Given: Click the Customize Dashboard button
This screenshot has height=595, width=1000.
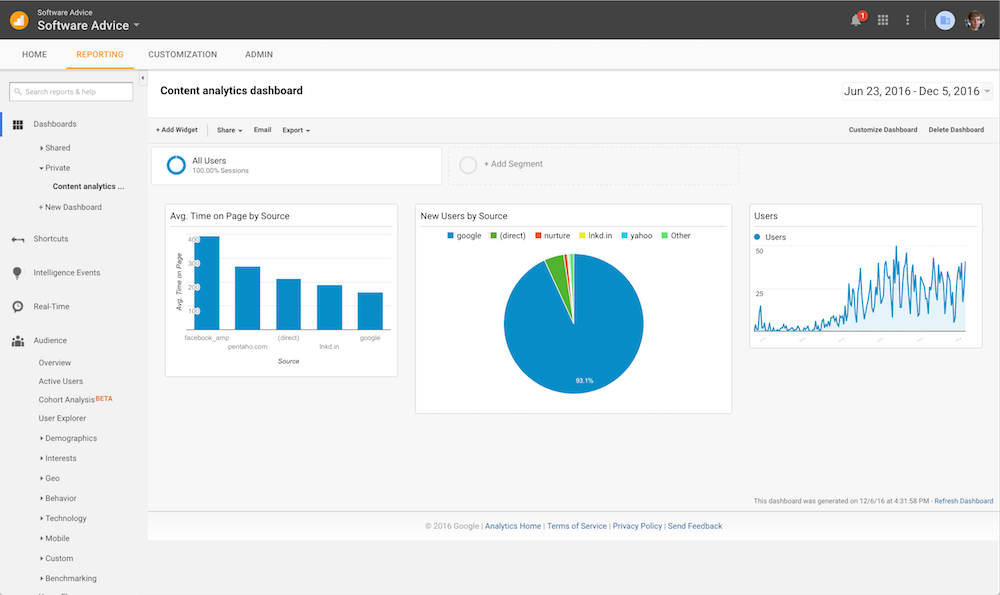Looking at the screenshot, I should [x=883, y=130].
